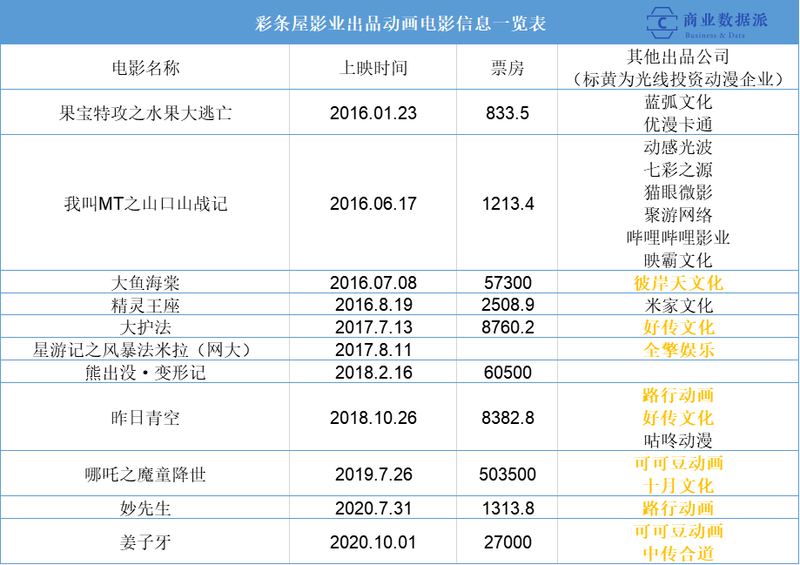
Task: Select the 票房 column header
Action: (507, 68)
